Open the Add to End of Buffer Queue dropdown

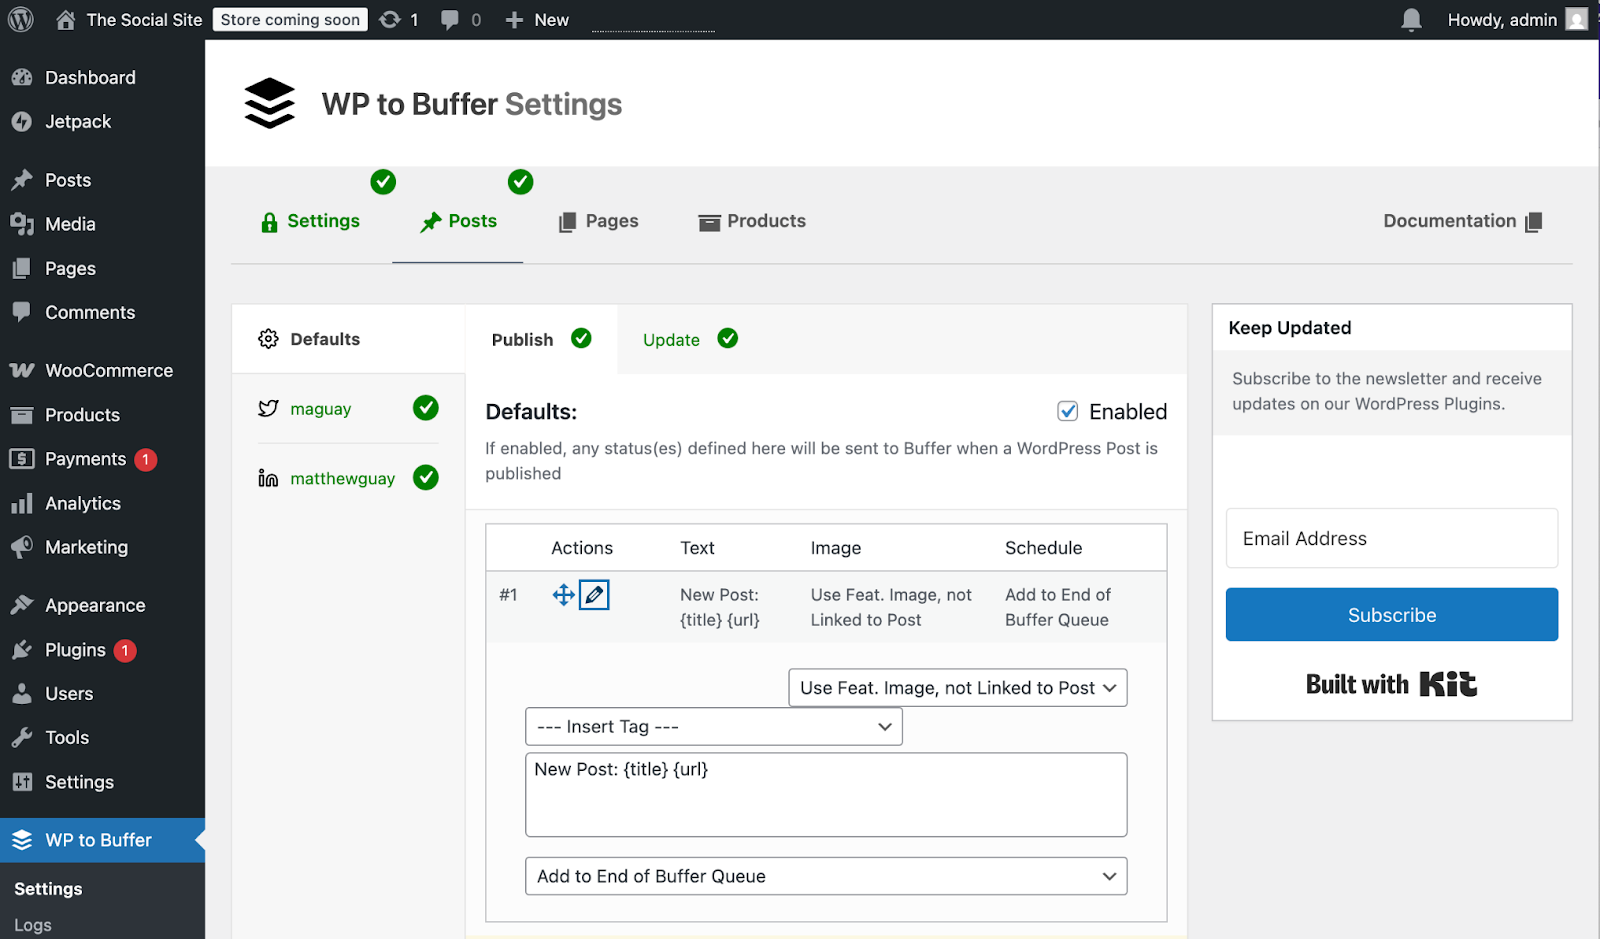coord(825,875)
